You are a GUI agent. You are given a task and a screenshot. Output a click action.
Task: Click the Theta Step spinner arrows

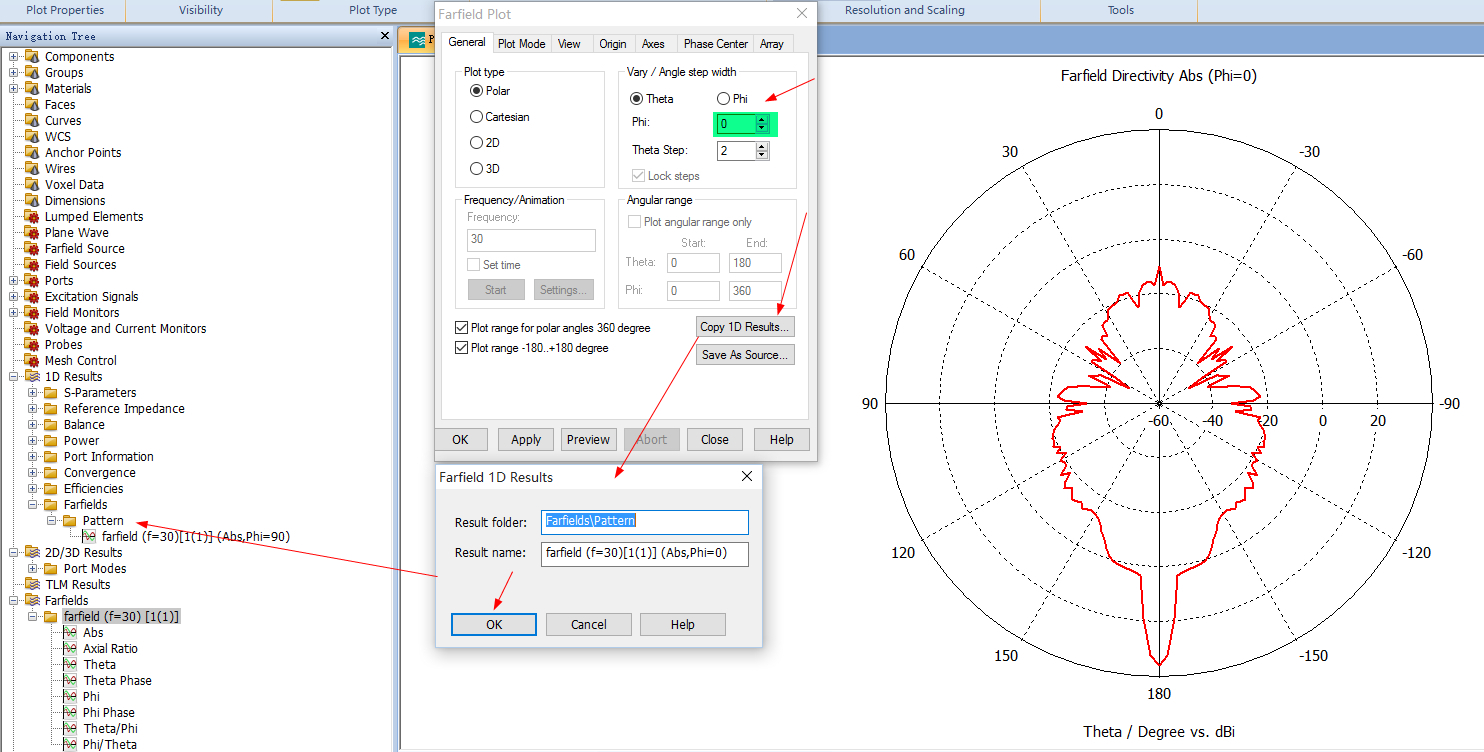pos(762,150)
